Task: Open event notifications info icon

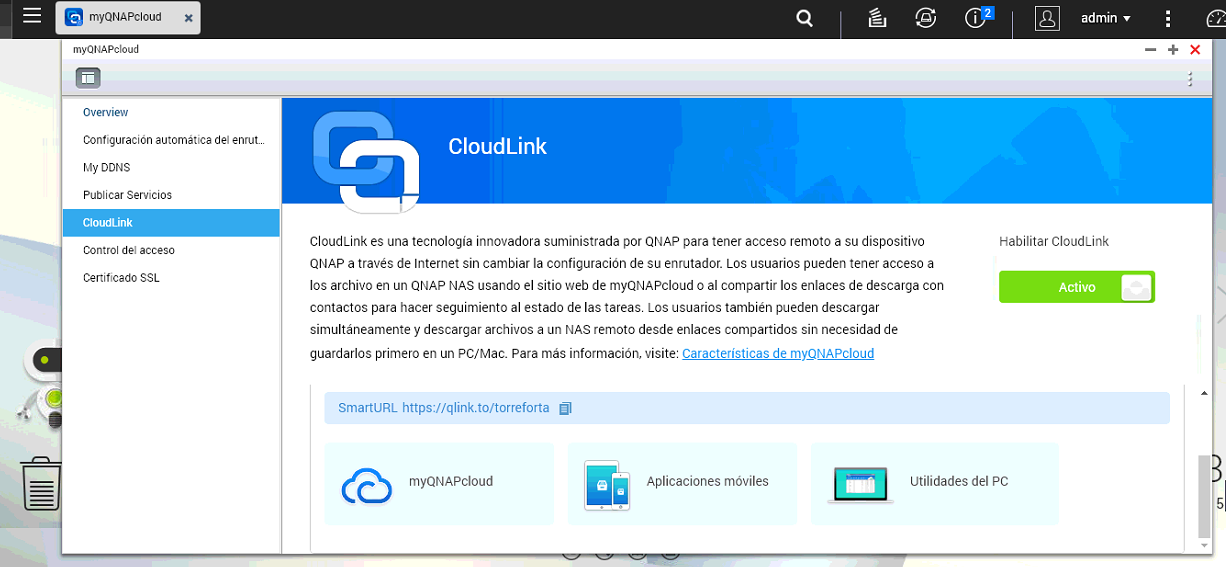Action: pos(977,18)
